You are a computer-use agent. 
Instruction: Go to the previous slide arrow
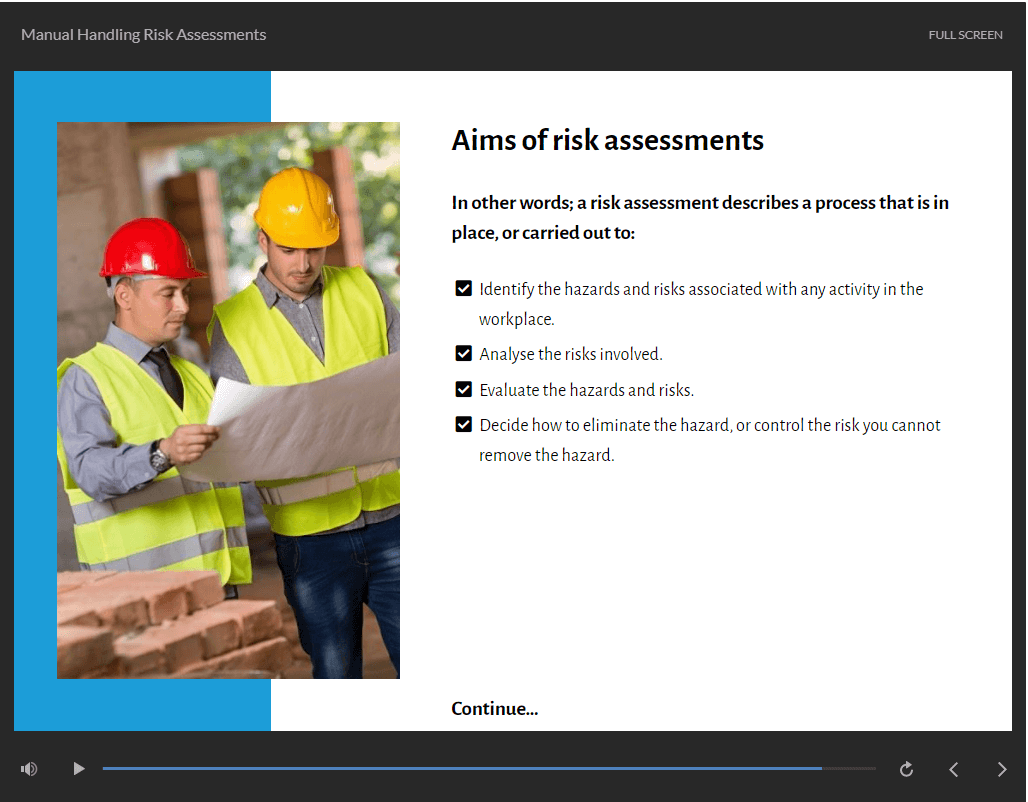(954, 769)
